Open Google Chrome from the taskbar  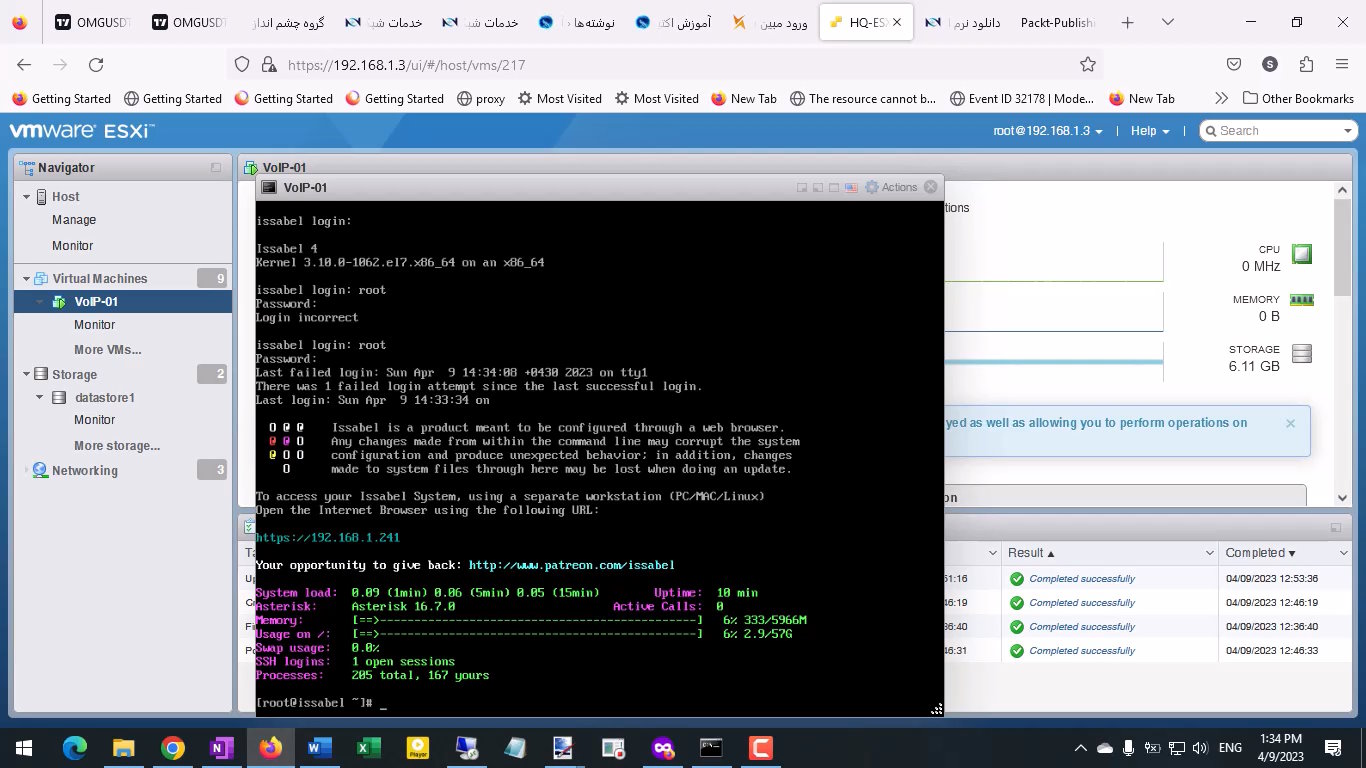point(173,747)
